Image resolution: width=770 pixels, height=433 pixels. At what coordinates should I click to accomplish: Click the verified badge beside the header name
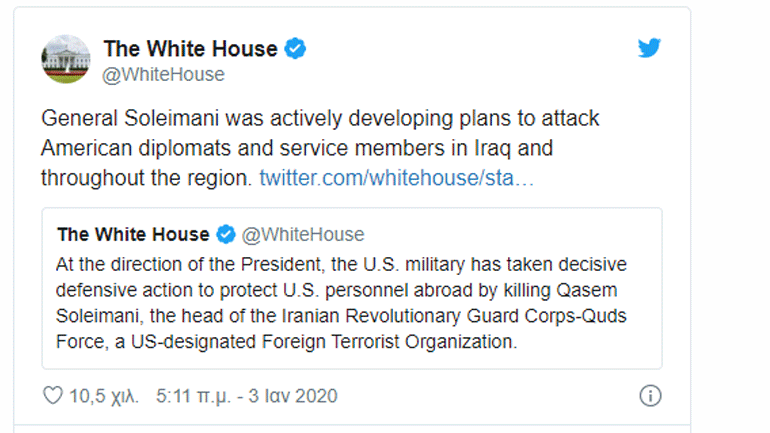point(297,48)
